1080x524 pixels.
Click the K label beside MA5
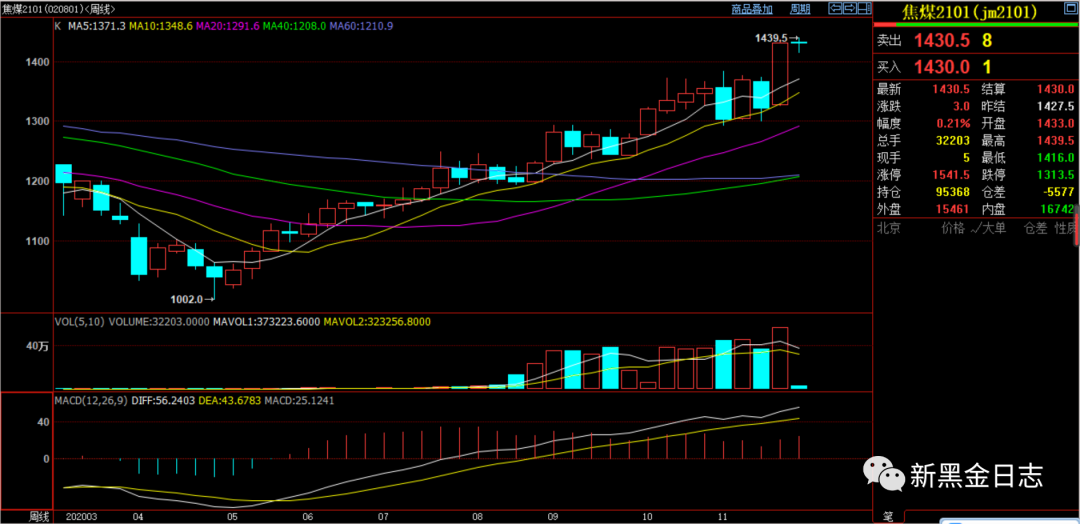58,26
